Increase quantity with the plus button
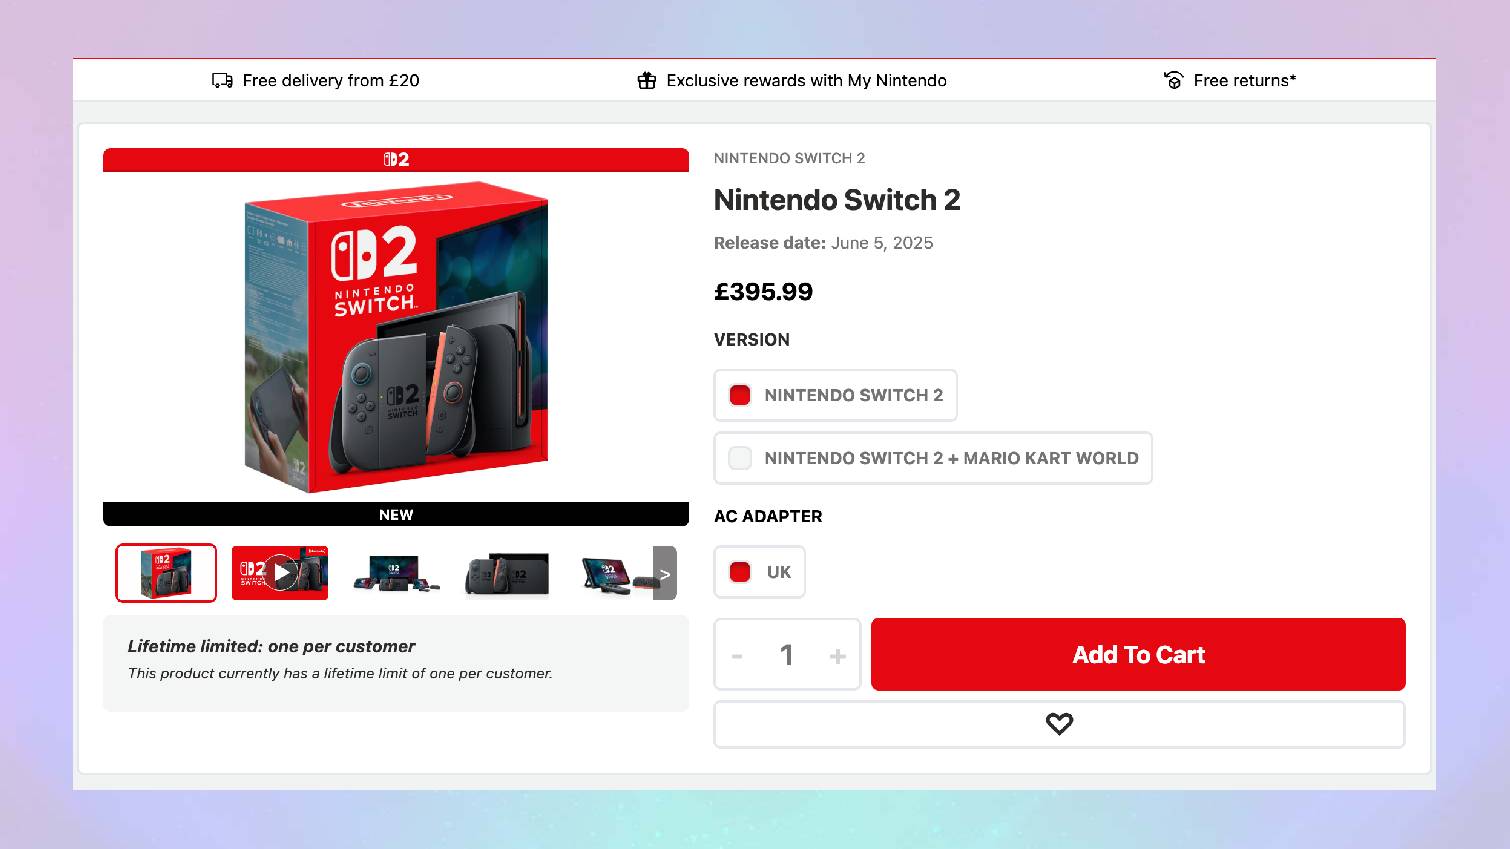Screen dimensions: 1510x849 [x=838, y=656]
